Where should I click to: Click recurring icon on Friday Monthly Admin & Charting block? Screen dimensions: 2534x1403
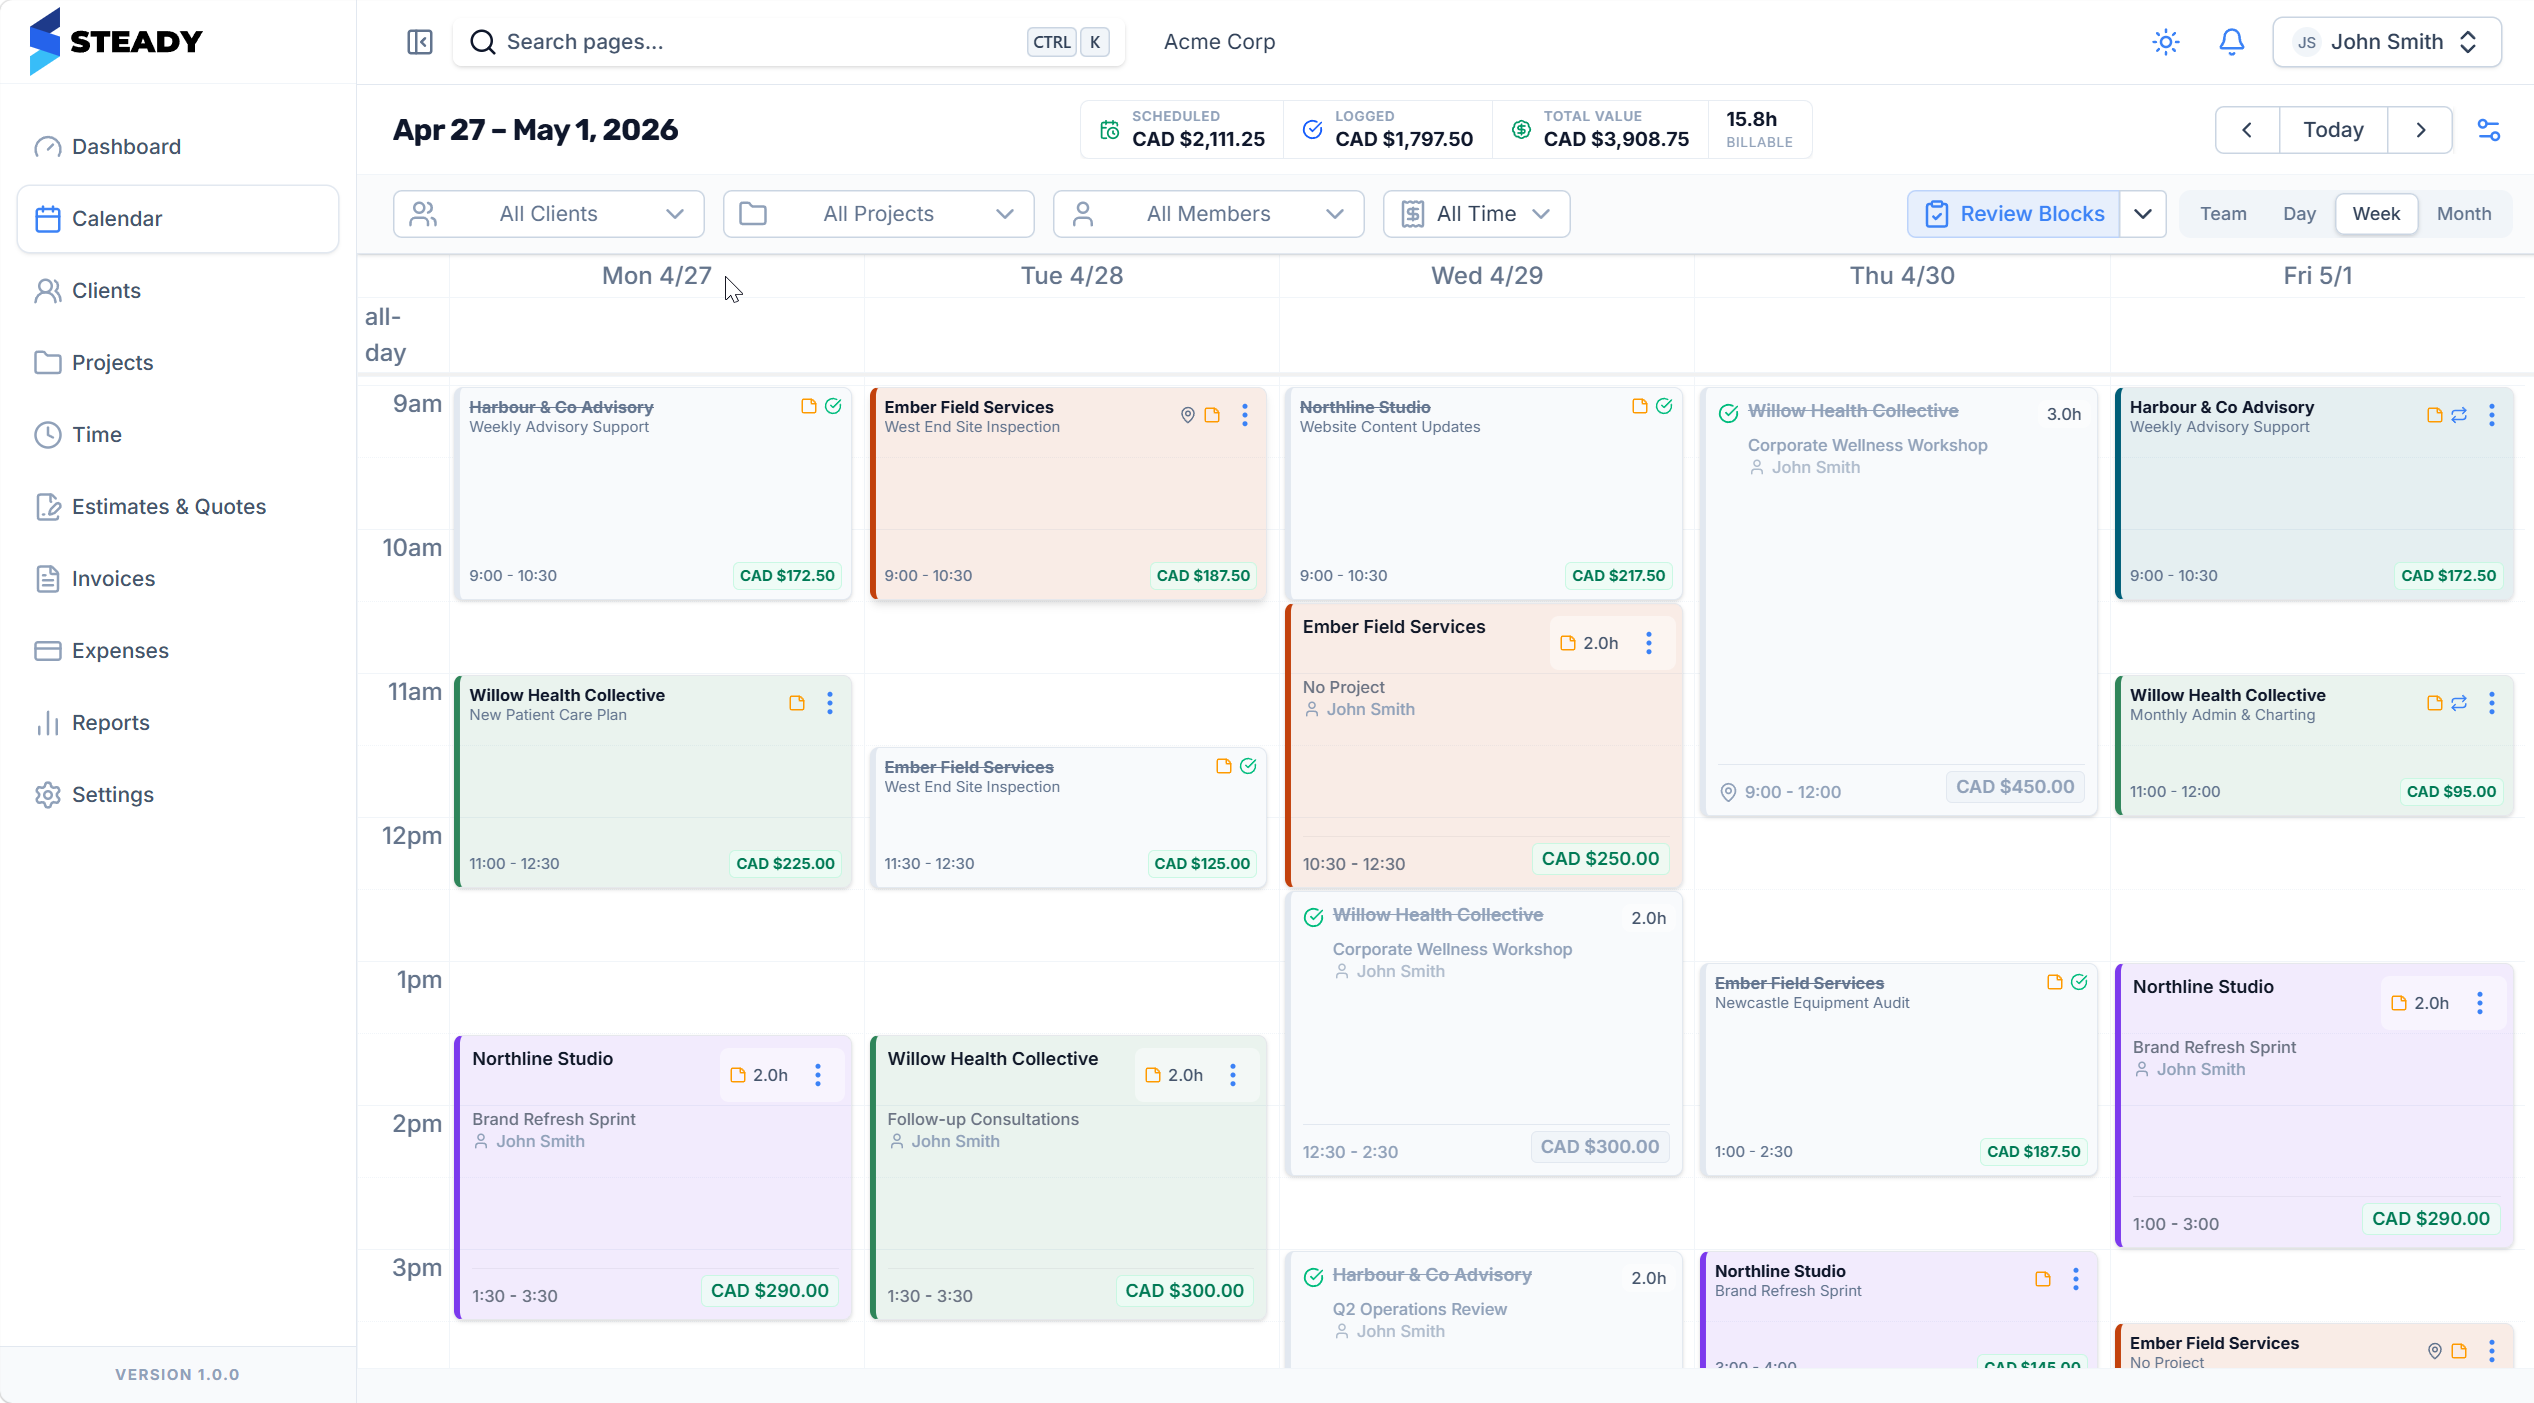(2459, 703)
